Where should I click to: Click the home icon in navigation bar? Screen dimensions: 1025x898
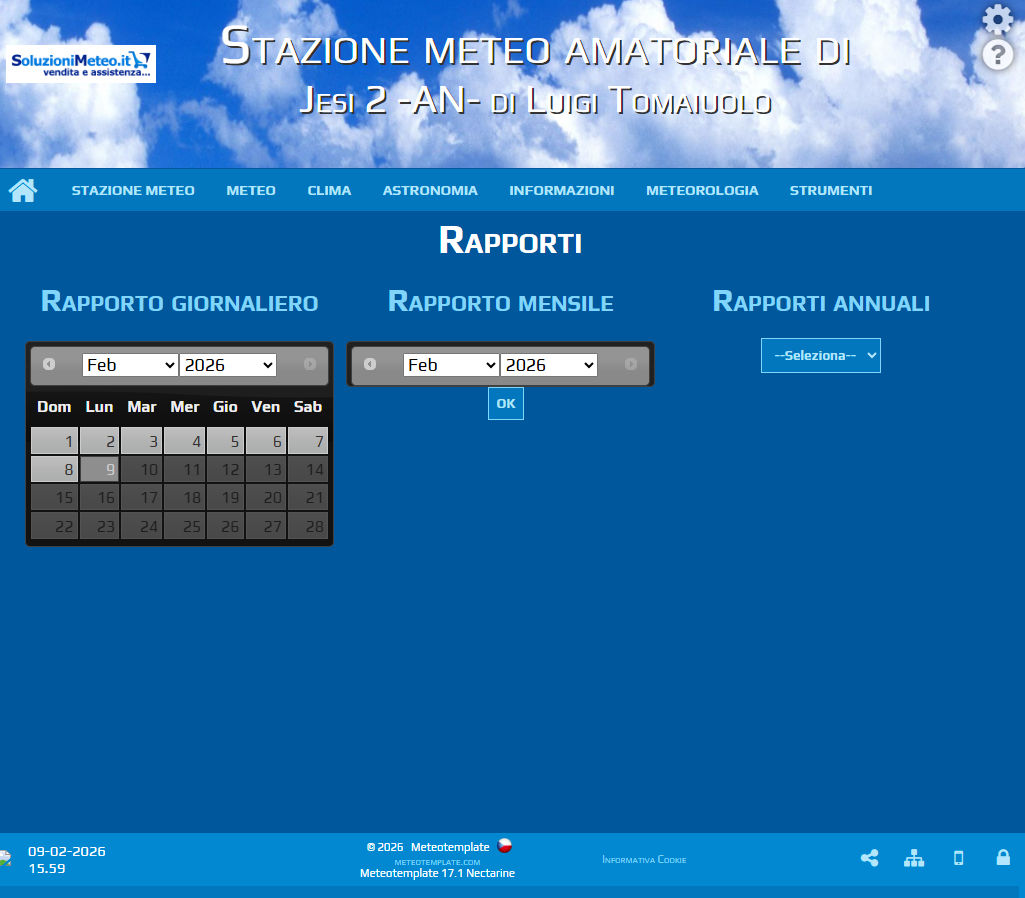(23, 190)
